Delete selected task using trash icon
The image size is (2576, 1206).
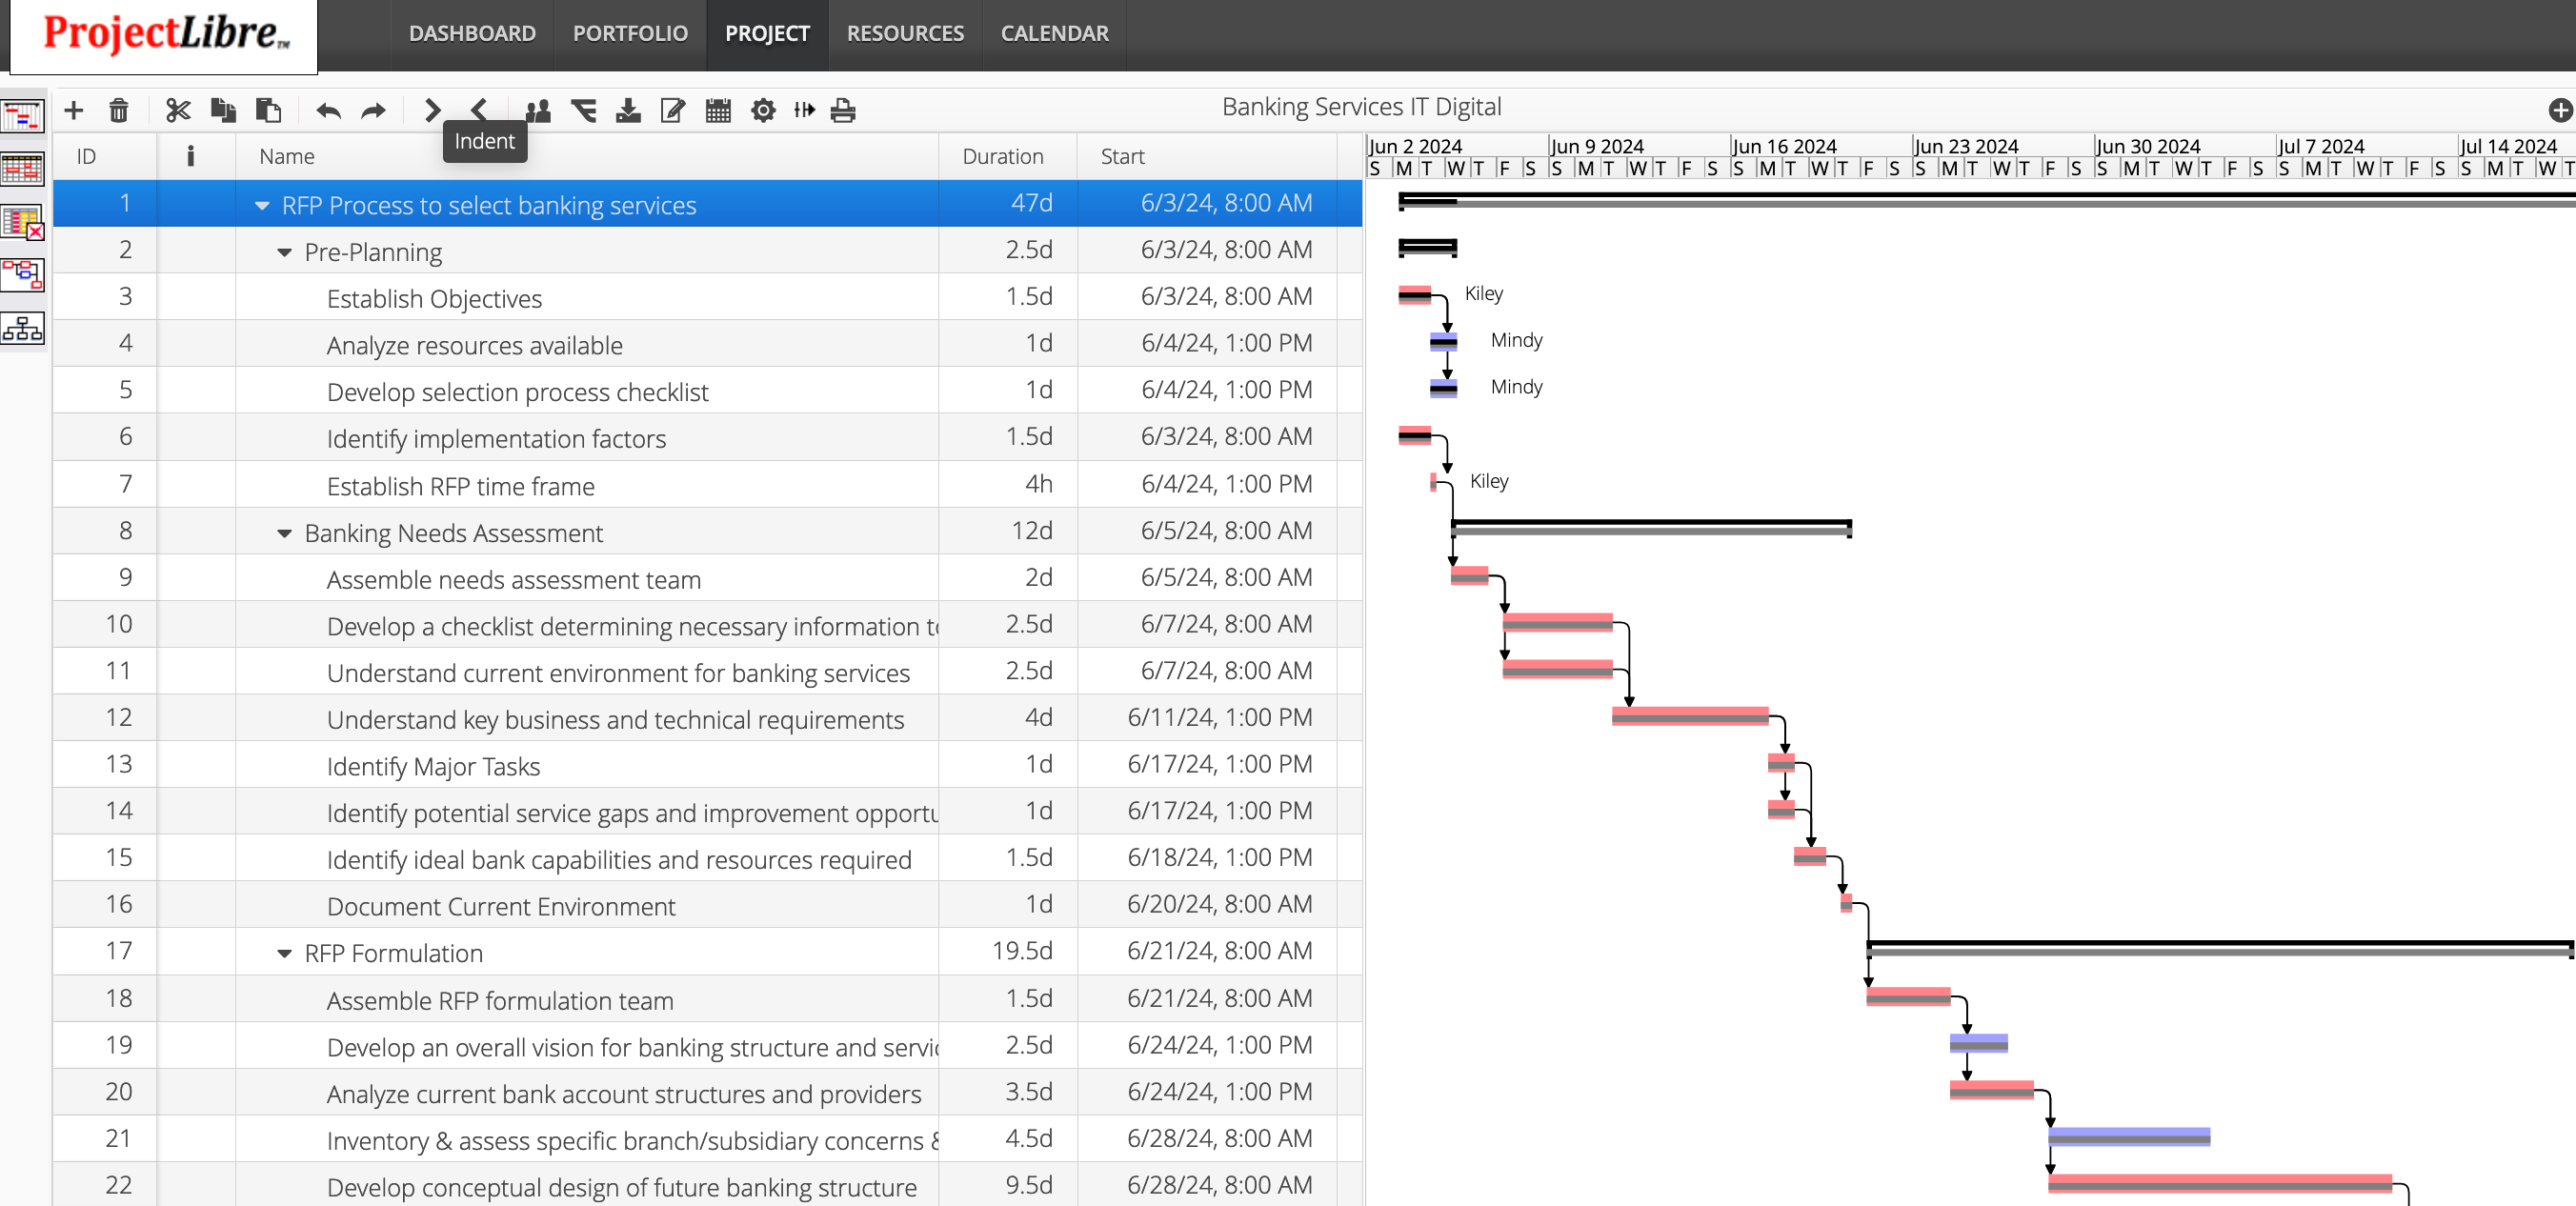(120, 110)
